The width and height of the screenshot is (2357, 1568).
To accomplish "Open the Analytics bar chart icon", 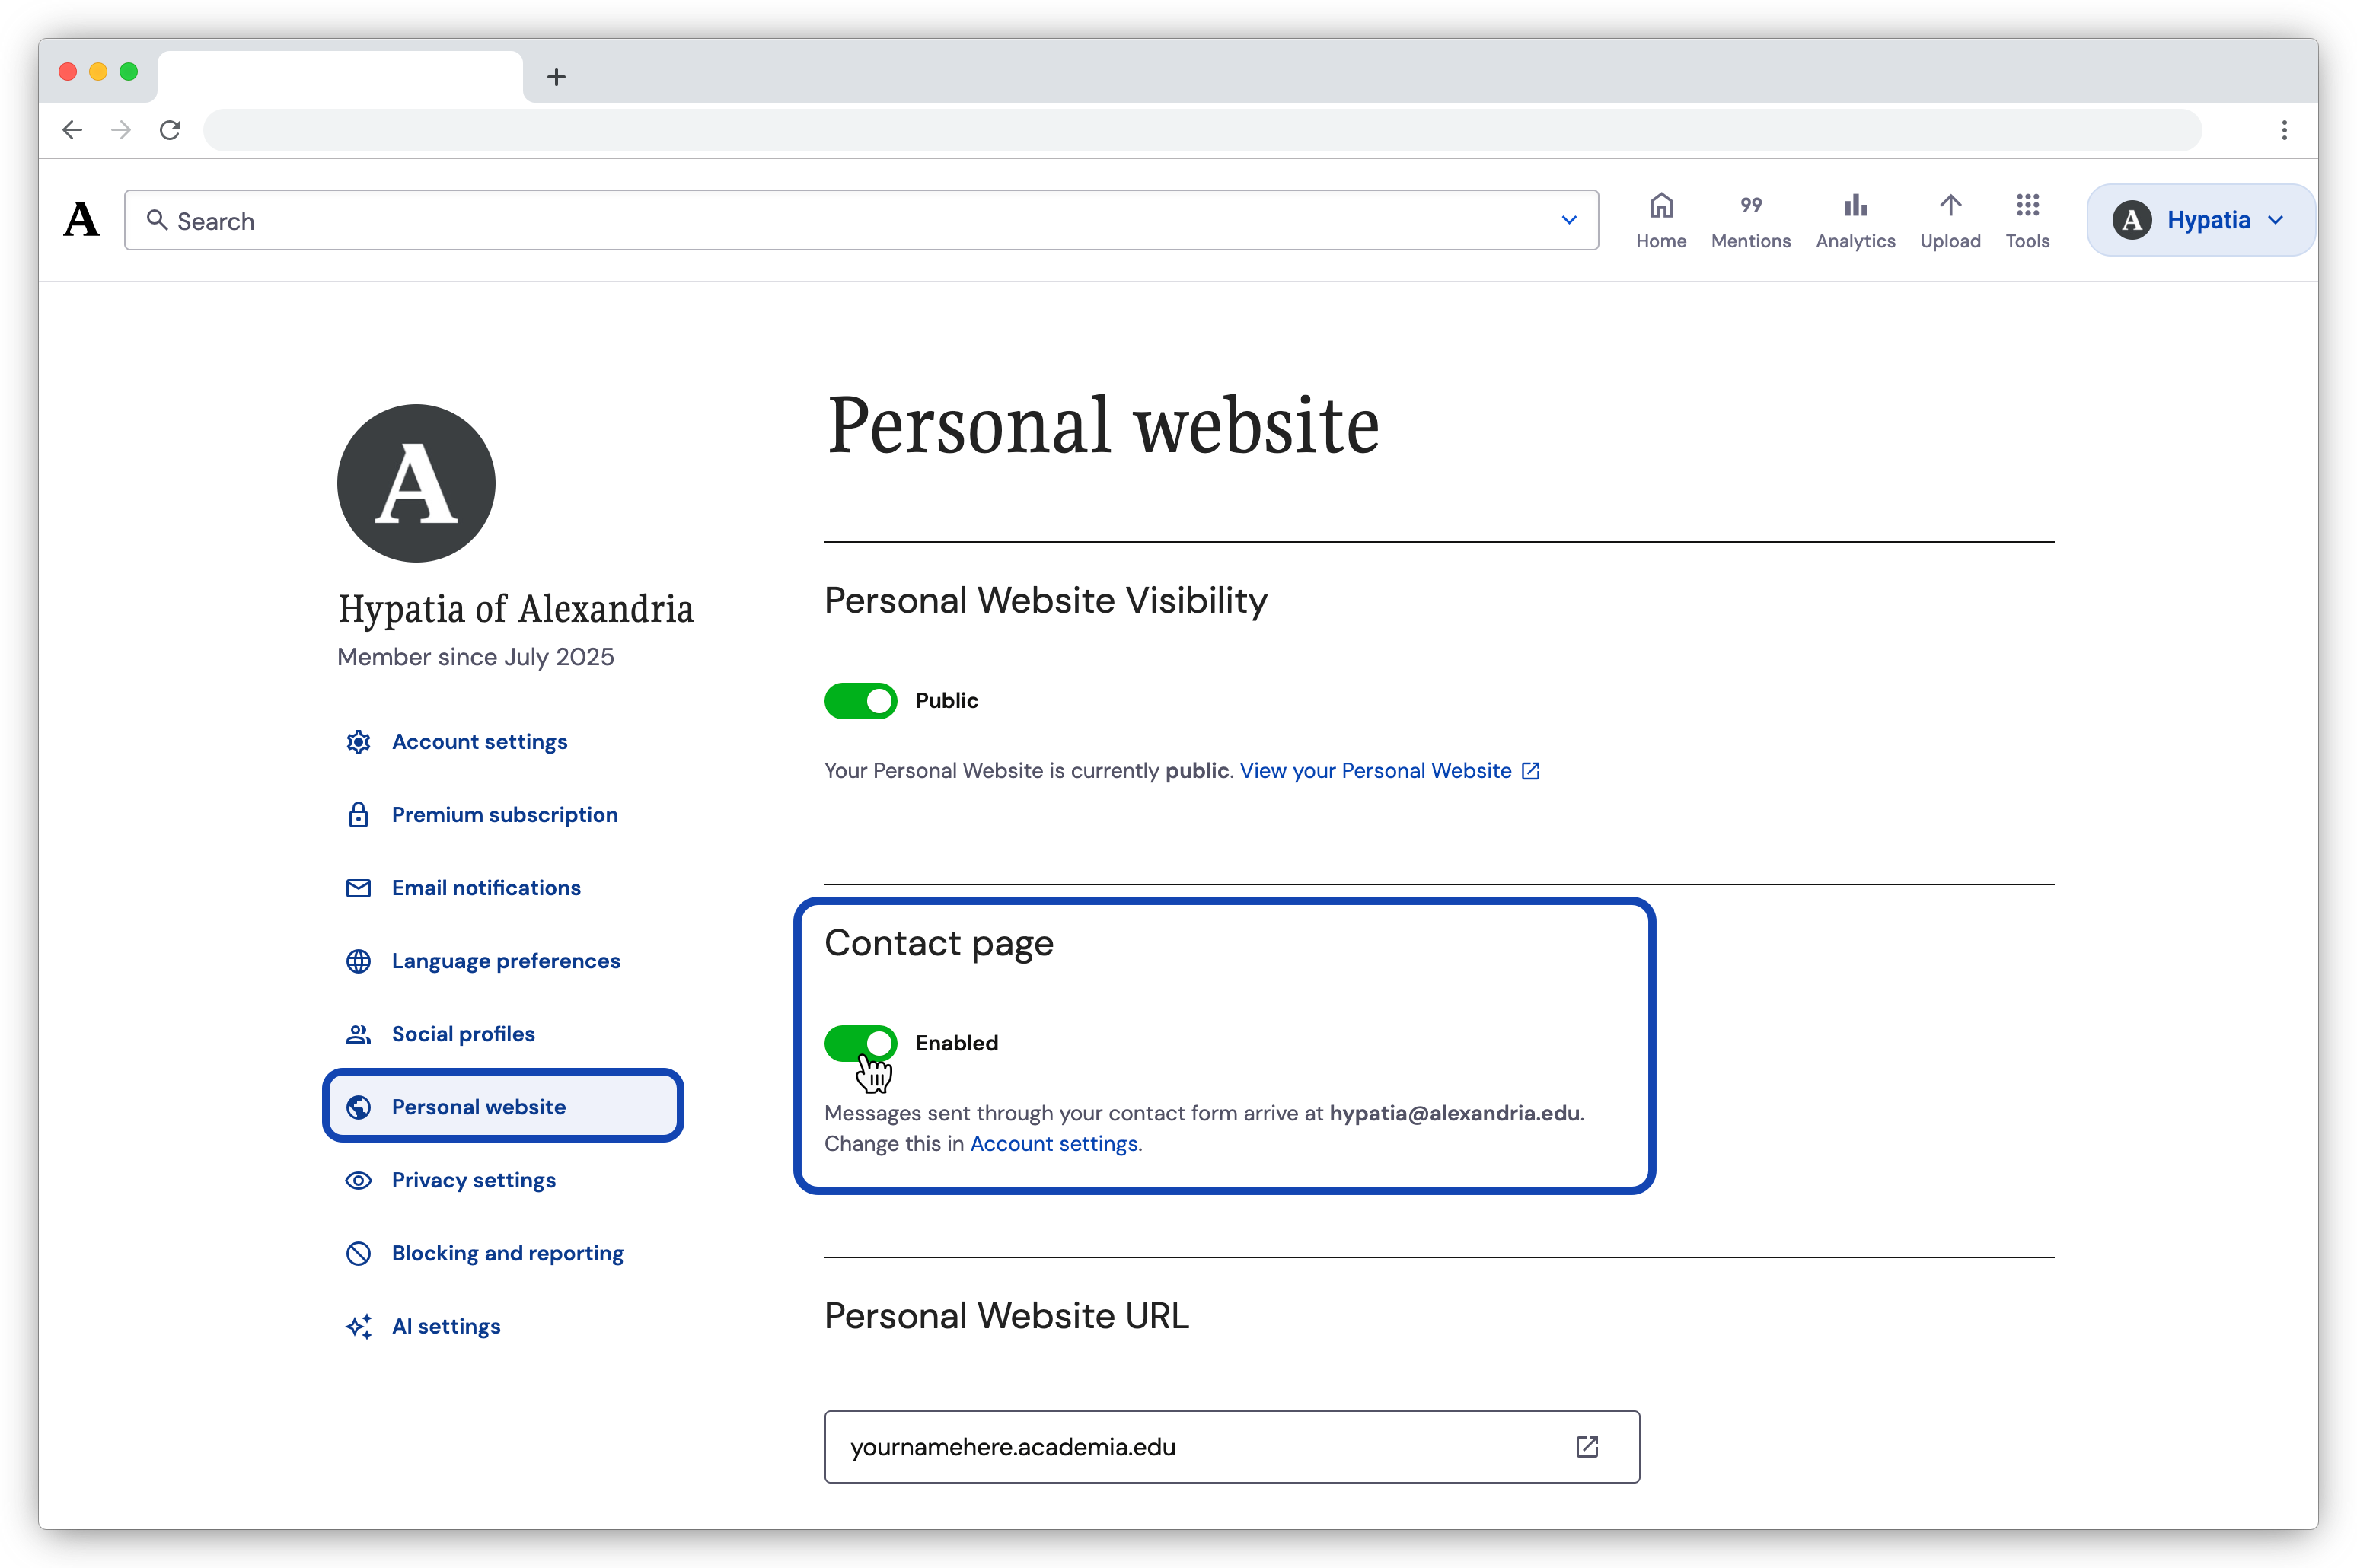I will point(1855,206).
